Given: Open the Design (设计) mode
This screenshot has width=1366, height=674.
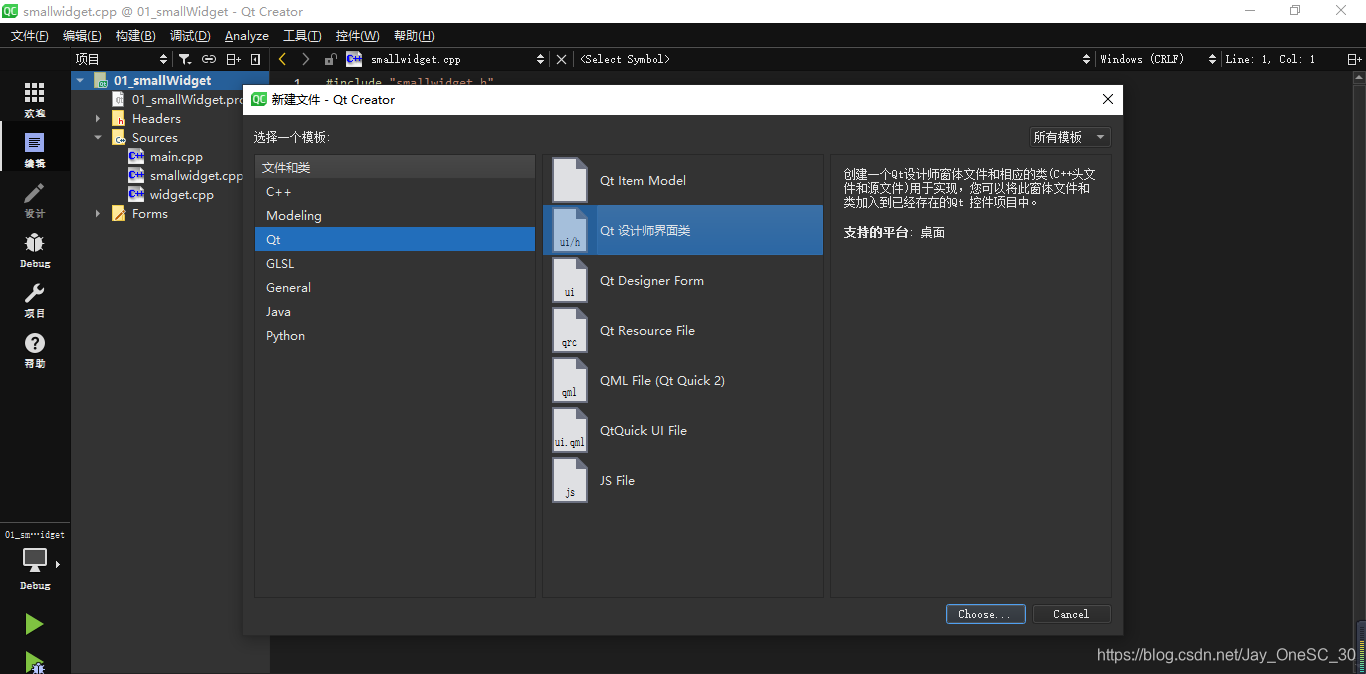Looking at the screenshot, I should point(35,200).
